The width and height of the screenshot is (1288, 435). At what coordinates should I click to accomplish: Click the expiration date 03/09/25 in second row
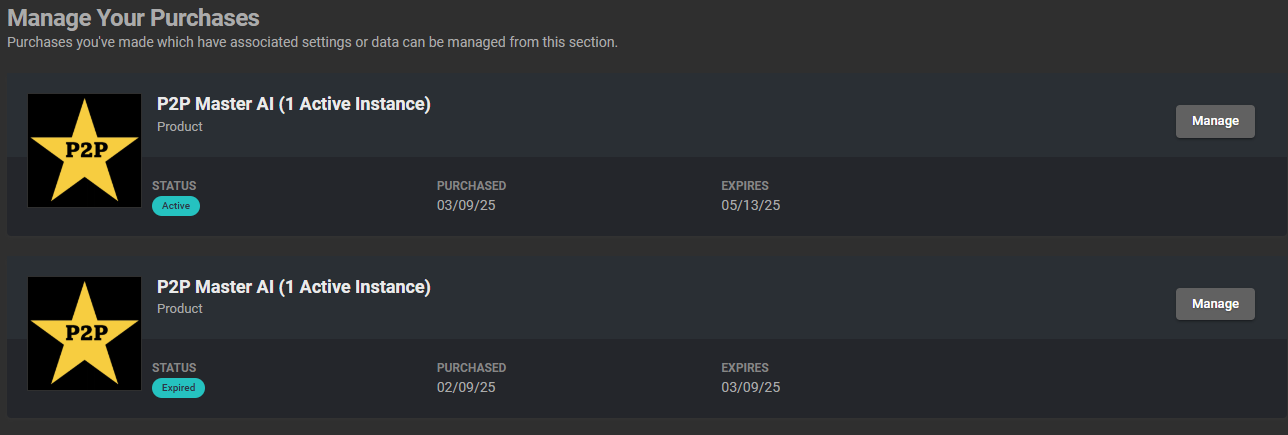point(751,387)
